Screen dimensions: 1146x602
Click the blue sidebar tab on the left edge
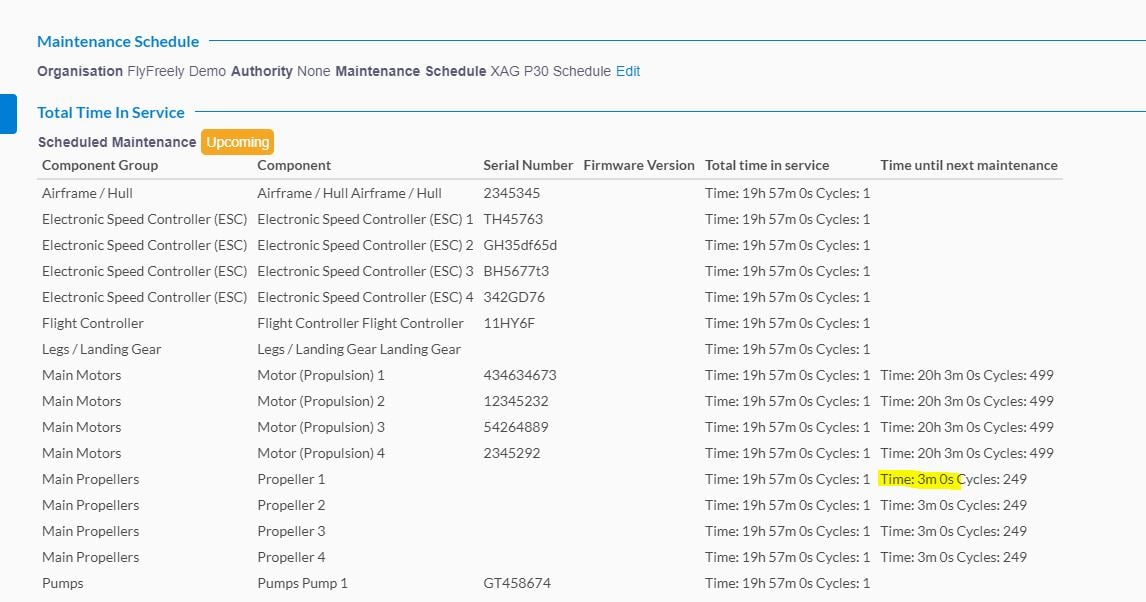[6, 114]
